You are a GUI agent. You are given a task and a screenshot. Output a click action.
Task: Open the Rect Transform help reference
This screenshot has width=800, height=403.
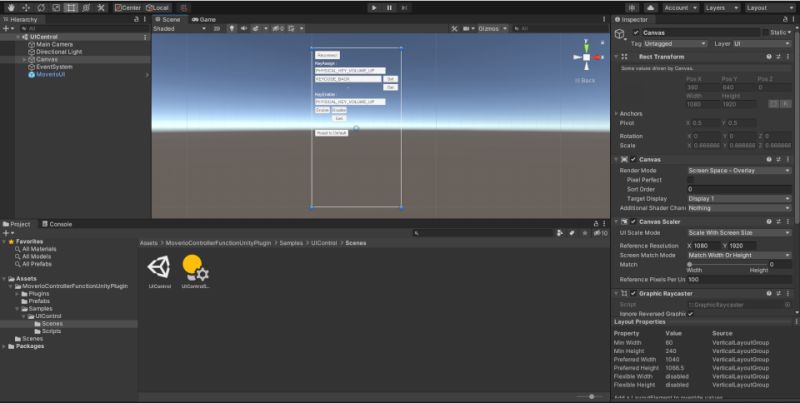(769, 57)
